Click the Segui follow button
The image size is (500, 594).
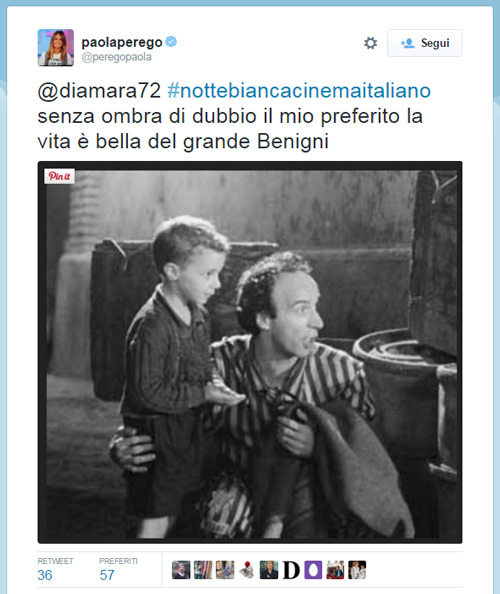tap(424, 43)
